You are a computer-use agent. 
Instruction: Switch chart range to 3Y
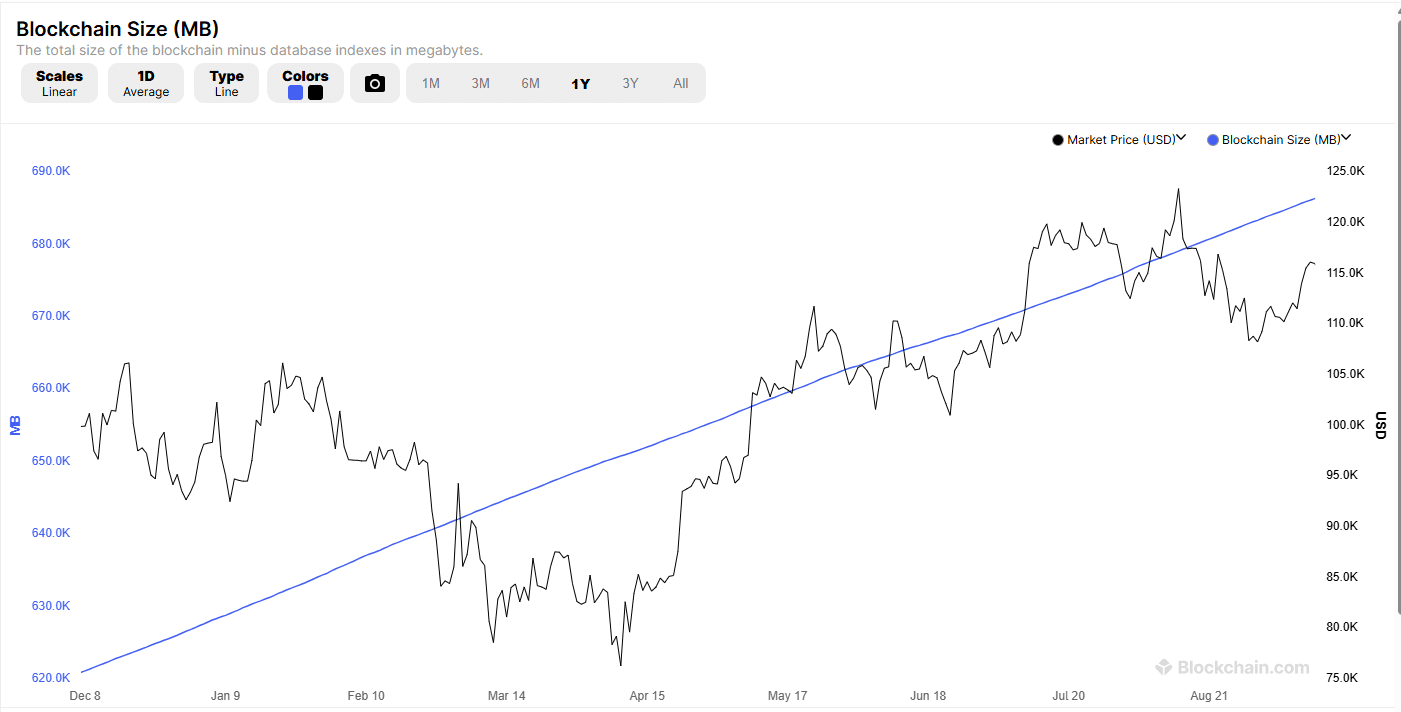coord(630,83)
